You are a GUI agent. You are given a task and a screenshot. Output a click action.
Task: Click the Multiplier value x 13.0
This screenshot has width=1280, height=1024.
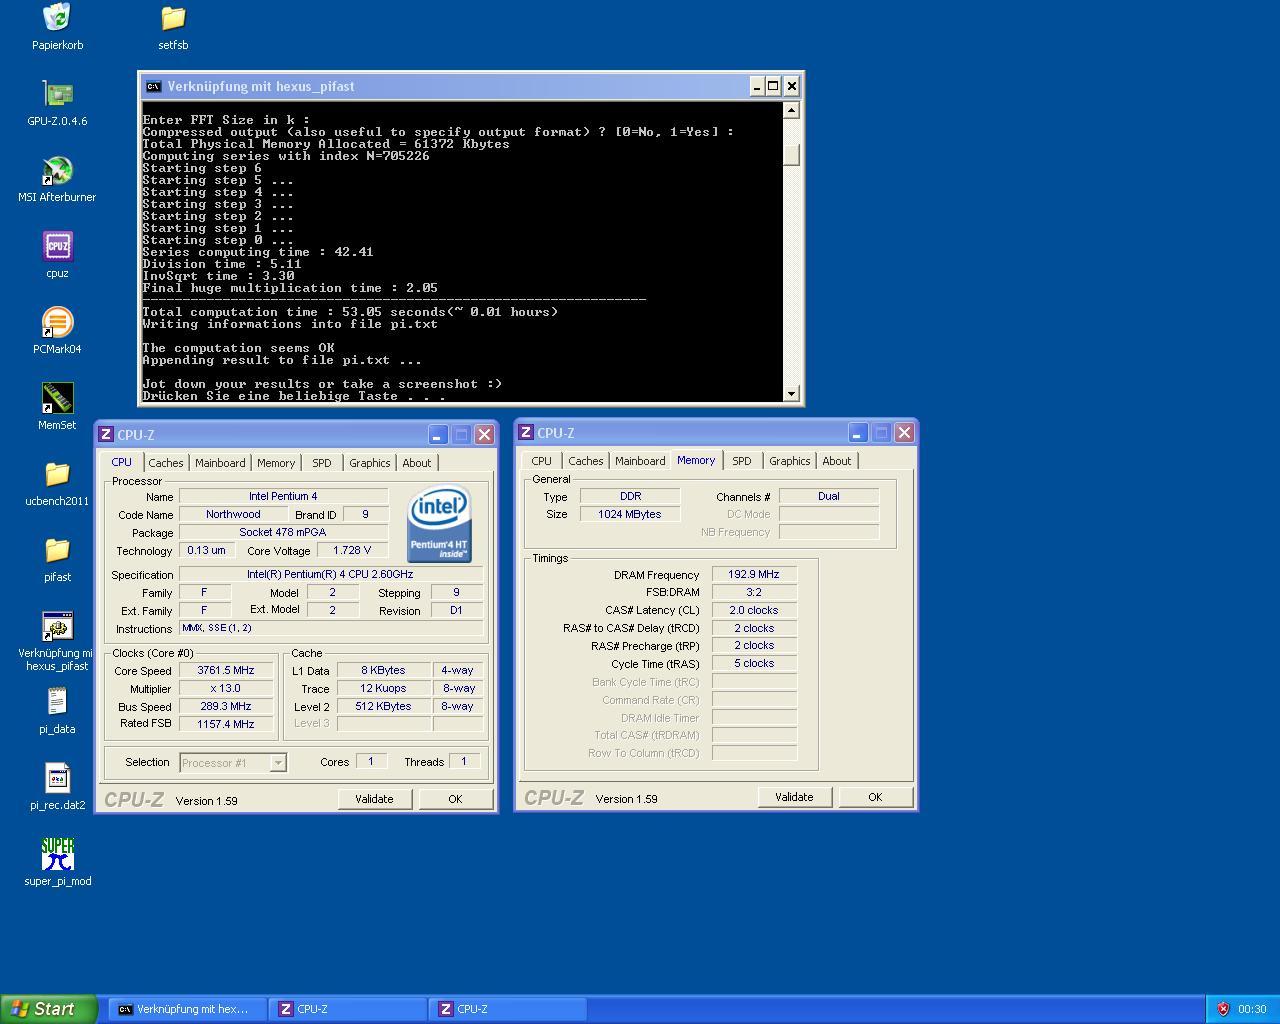click(x=226, y=689)
